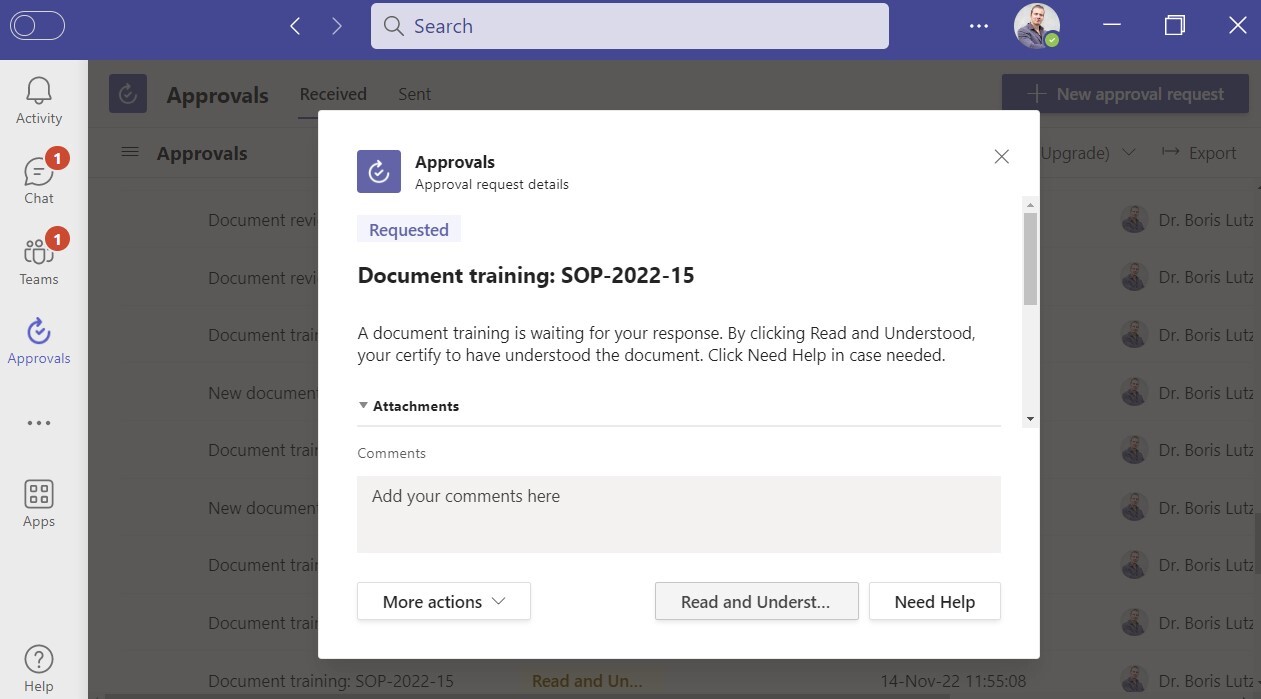This screenshot has height=699, width=1261.
Task: Click the Read and Un... status in list
Action: coord(587,681)
